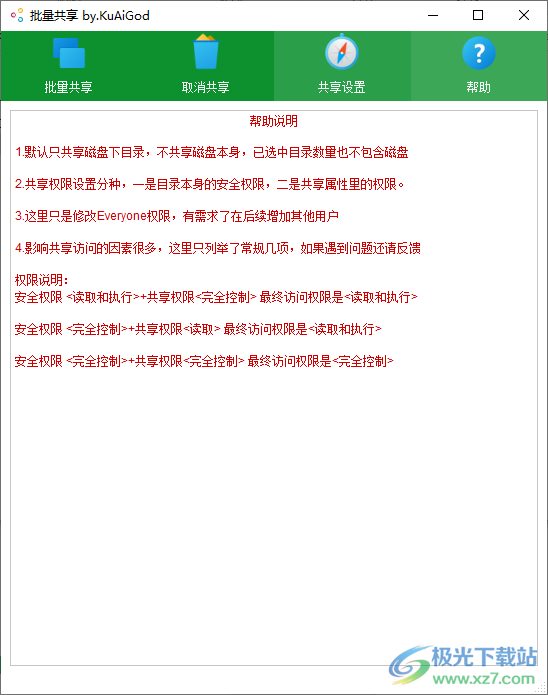This screenshot has width=548, height=695.
Task: Click the compass icon
Action: click(341, 52)
